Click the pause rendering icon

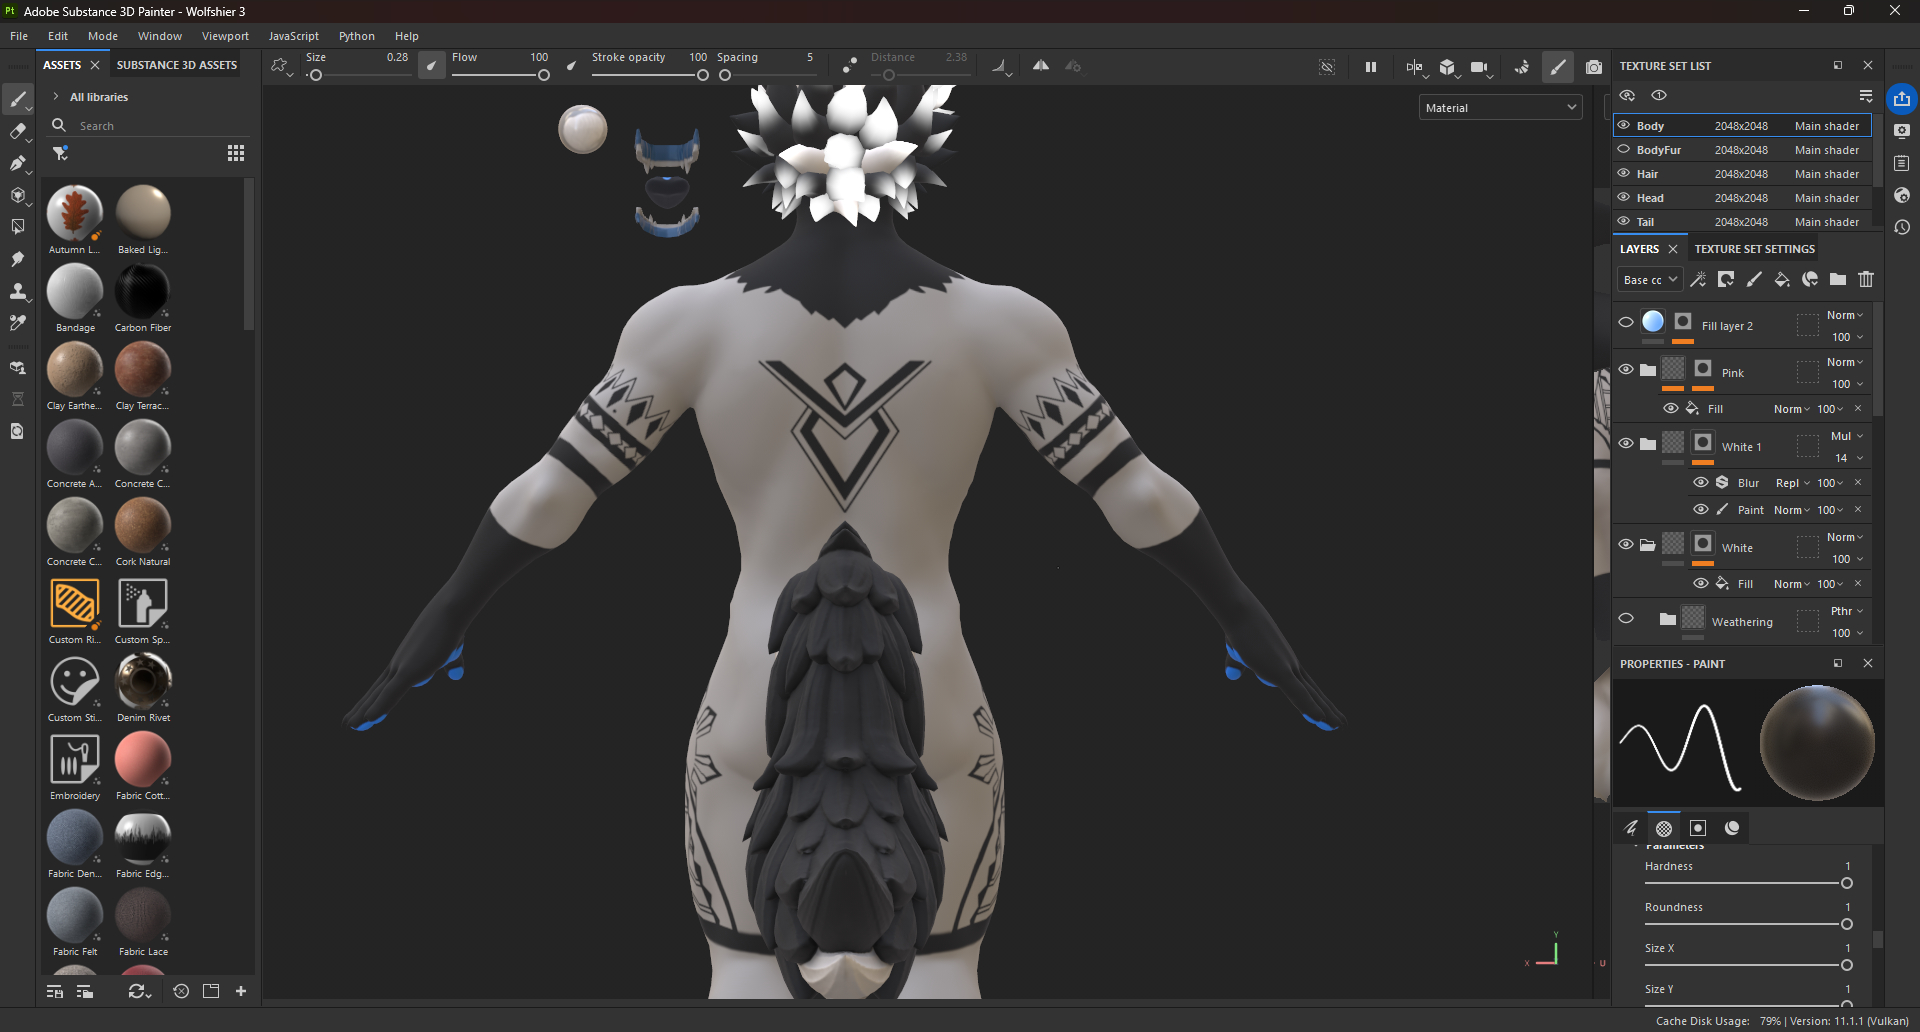tap(1370, 67)
